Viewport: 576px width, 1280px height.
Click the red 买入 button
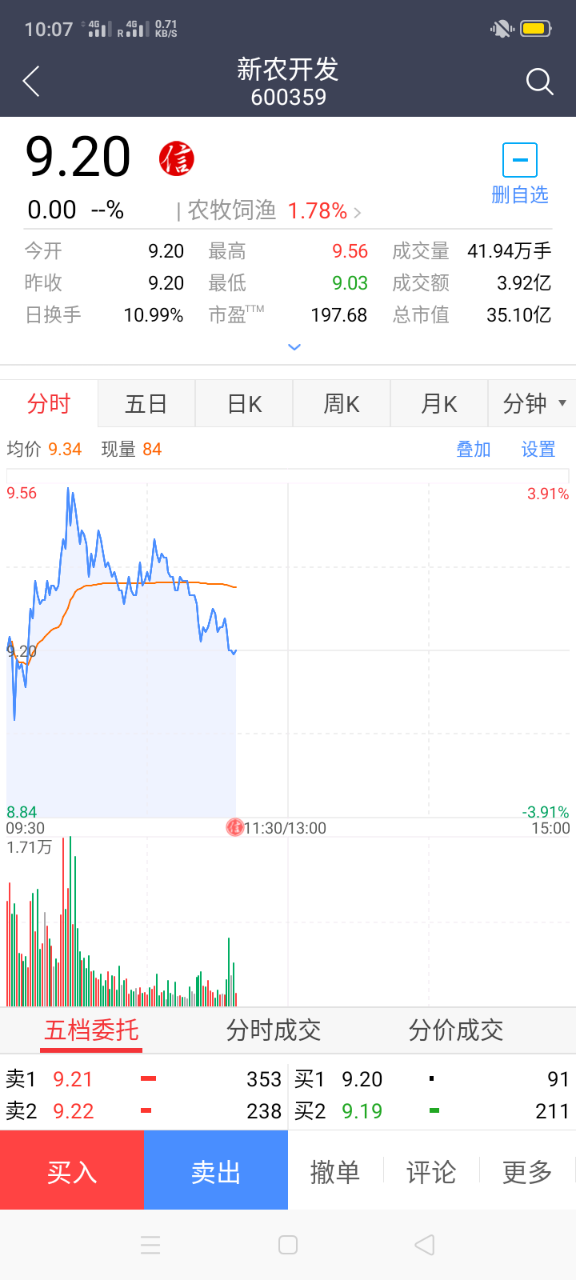click(72, 1171)
